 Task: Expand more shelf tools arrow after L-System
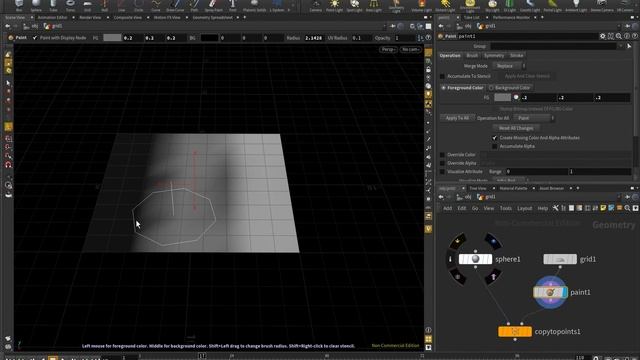(x=289, y=10)
